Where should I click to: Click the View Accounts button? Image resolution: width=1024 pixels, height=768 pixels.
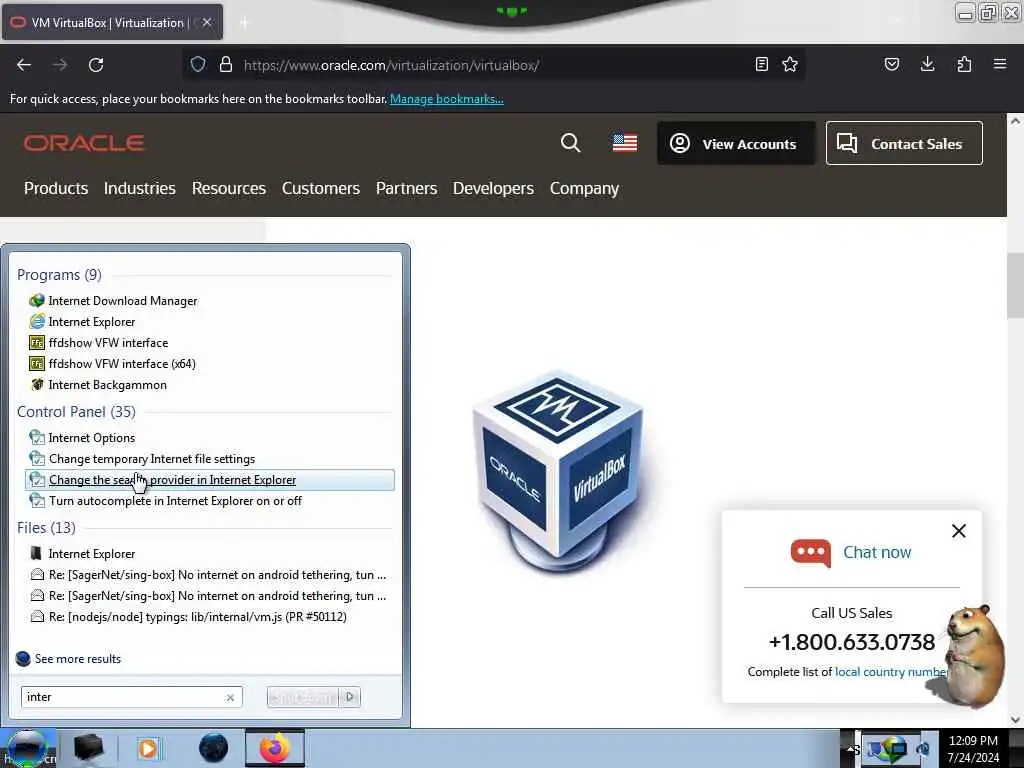coord(736,143)
